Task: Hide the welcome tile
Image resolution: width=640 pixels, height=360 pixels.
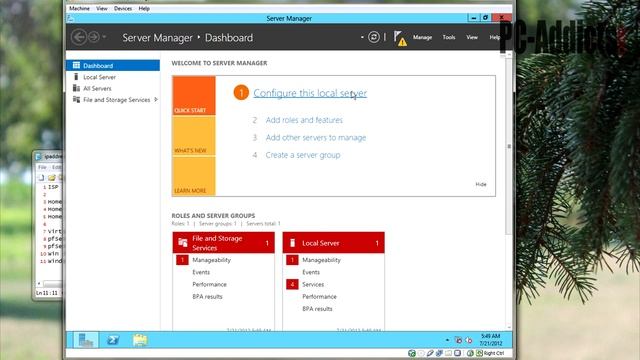Action: pyautogui.click(x=481, y=184)
